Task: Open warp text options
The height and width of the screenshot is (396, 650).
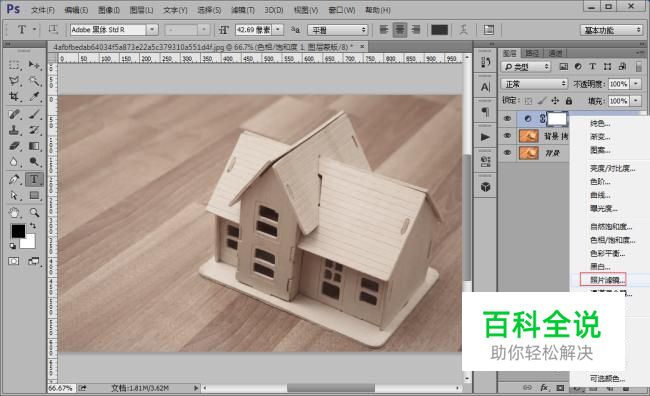Action: [x=463, y=30]
